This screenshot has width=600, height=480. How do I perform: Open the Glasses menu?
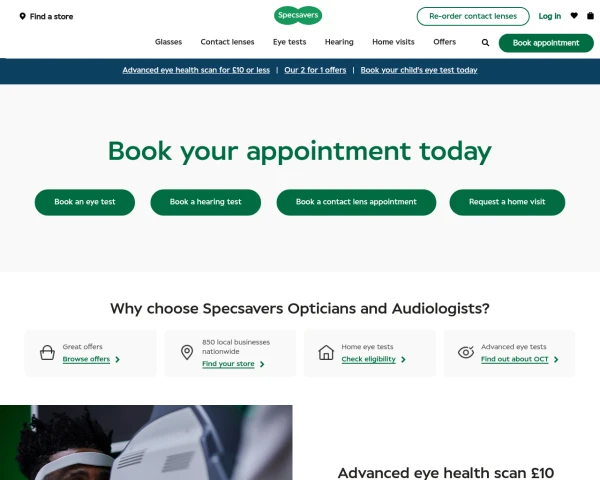pos(168,42)
